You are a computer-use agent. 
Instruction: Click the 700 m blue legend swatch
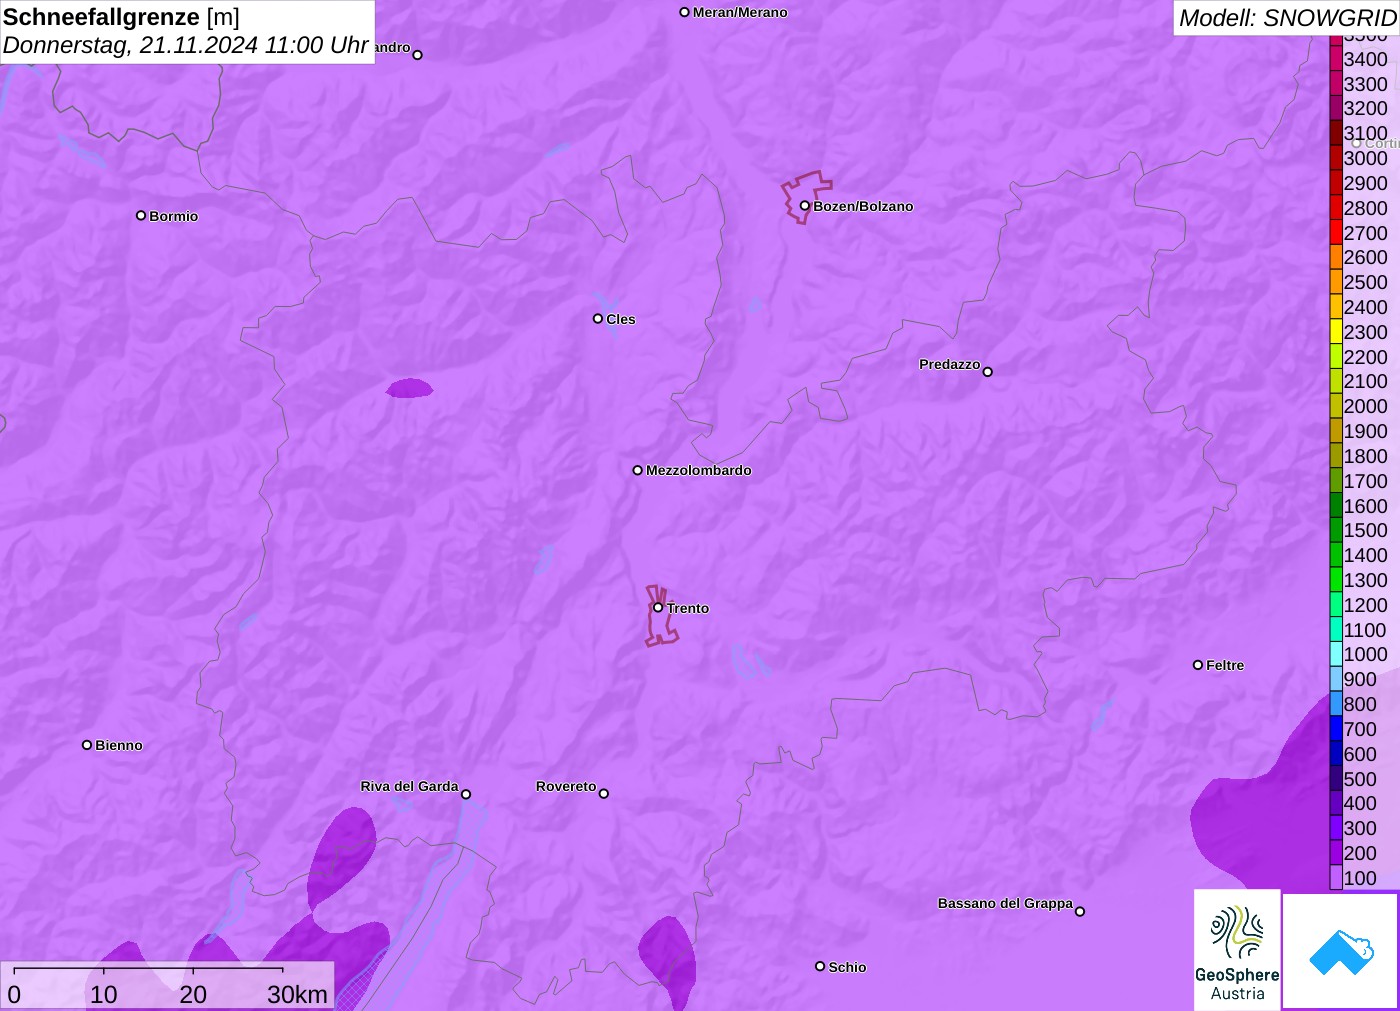point(1336,729)
